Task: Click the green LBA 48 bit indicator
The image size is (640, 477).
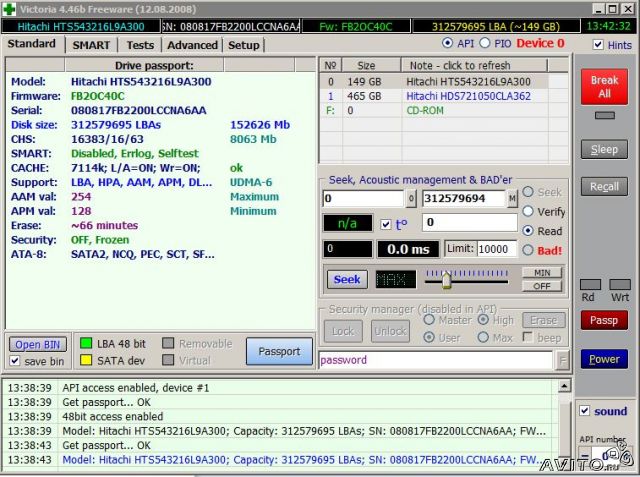Action: coord(86,343)
